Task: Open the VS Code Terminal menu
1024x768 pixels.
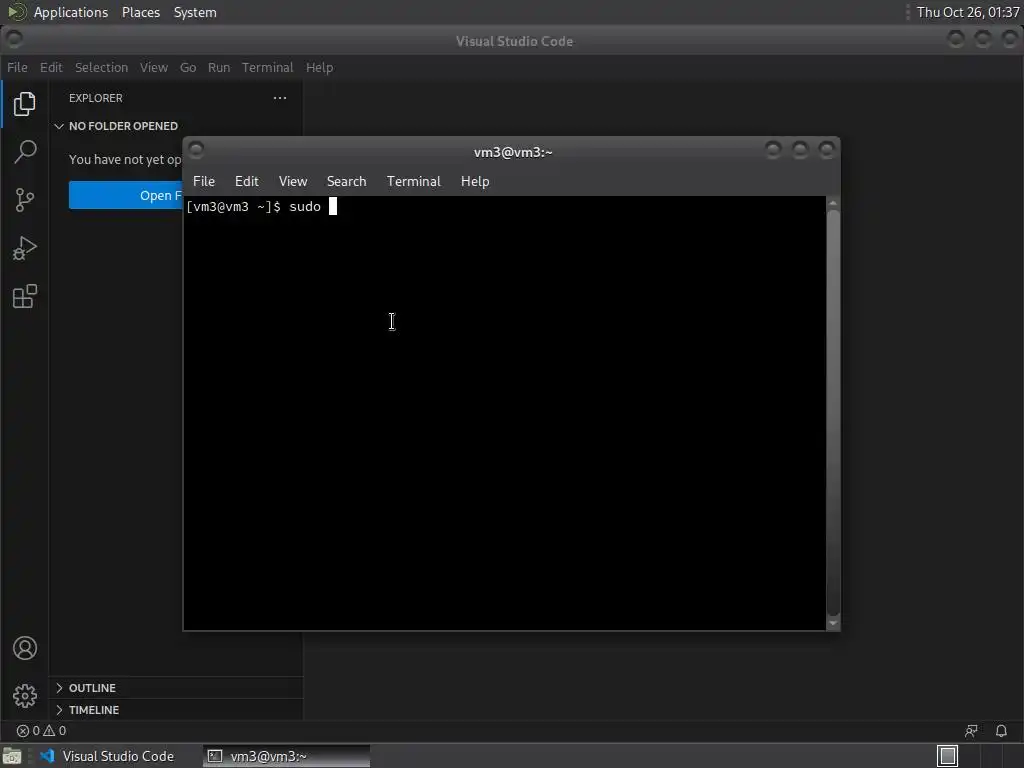Action: 268,67
